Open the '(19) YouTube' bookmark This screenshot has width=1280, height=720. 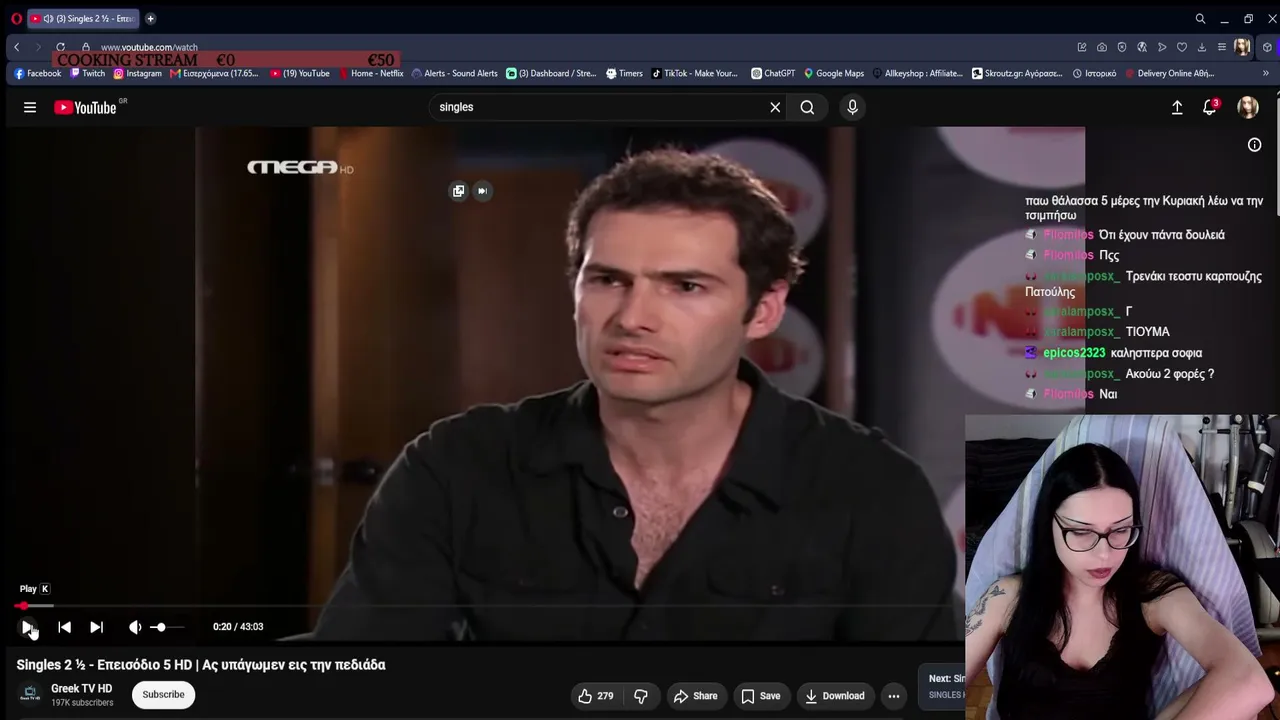tap(300, 73)
